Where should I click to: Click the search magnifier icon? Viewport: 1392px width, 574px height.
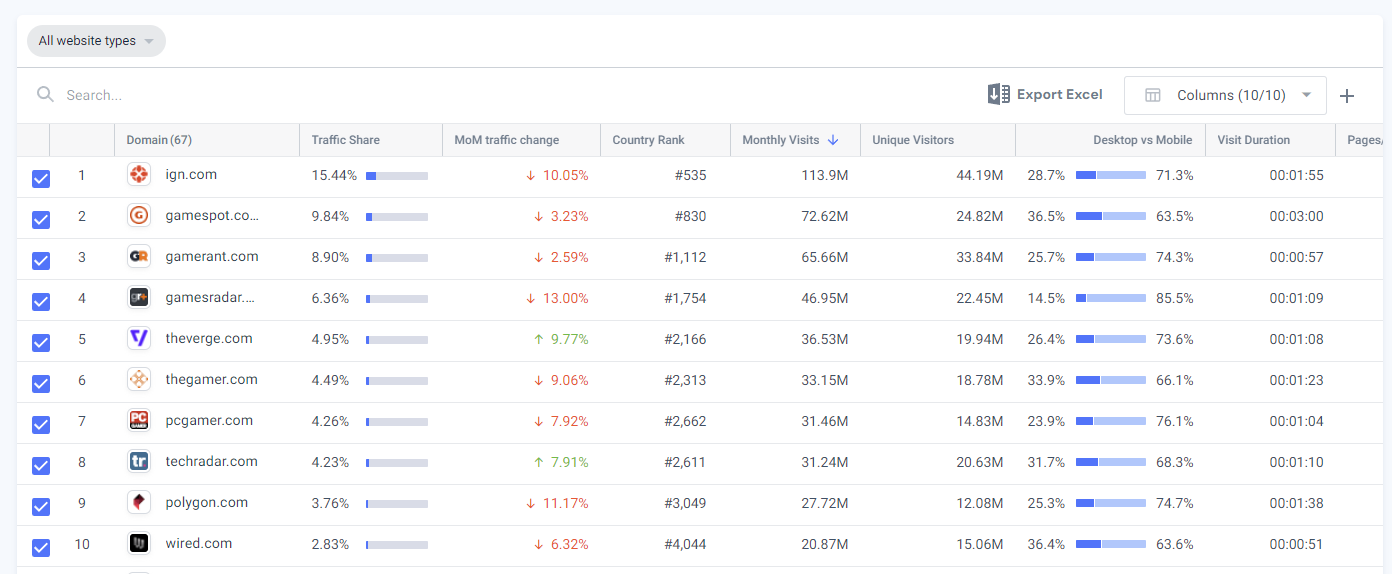(45, 95)
